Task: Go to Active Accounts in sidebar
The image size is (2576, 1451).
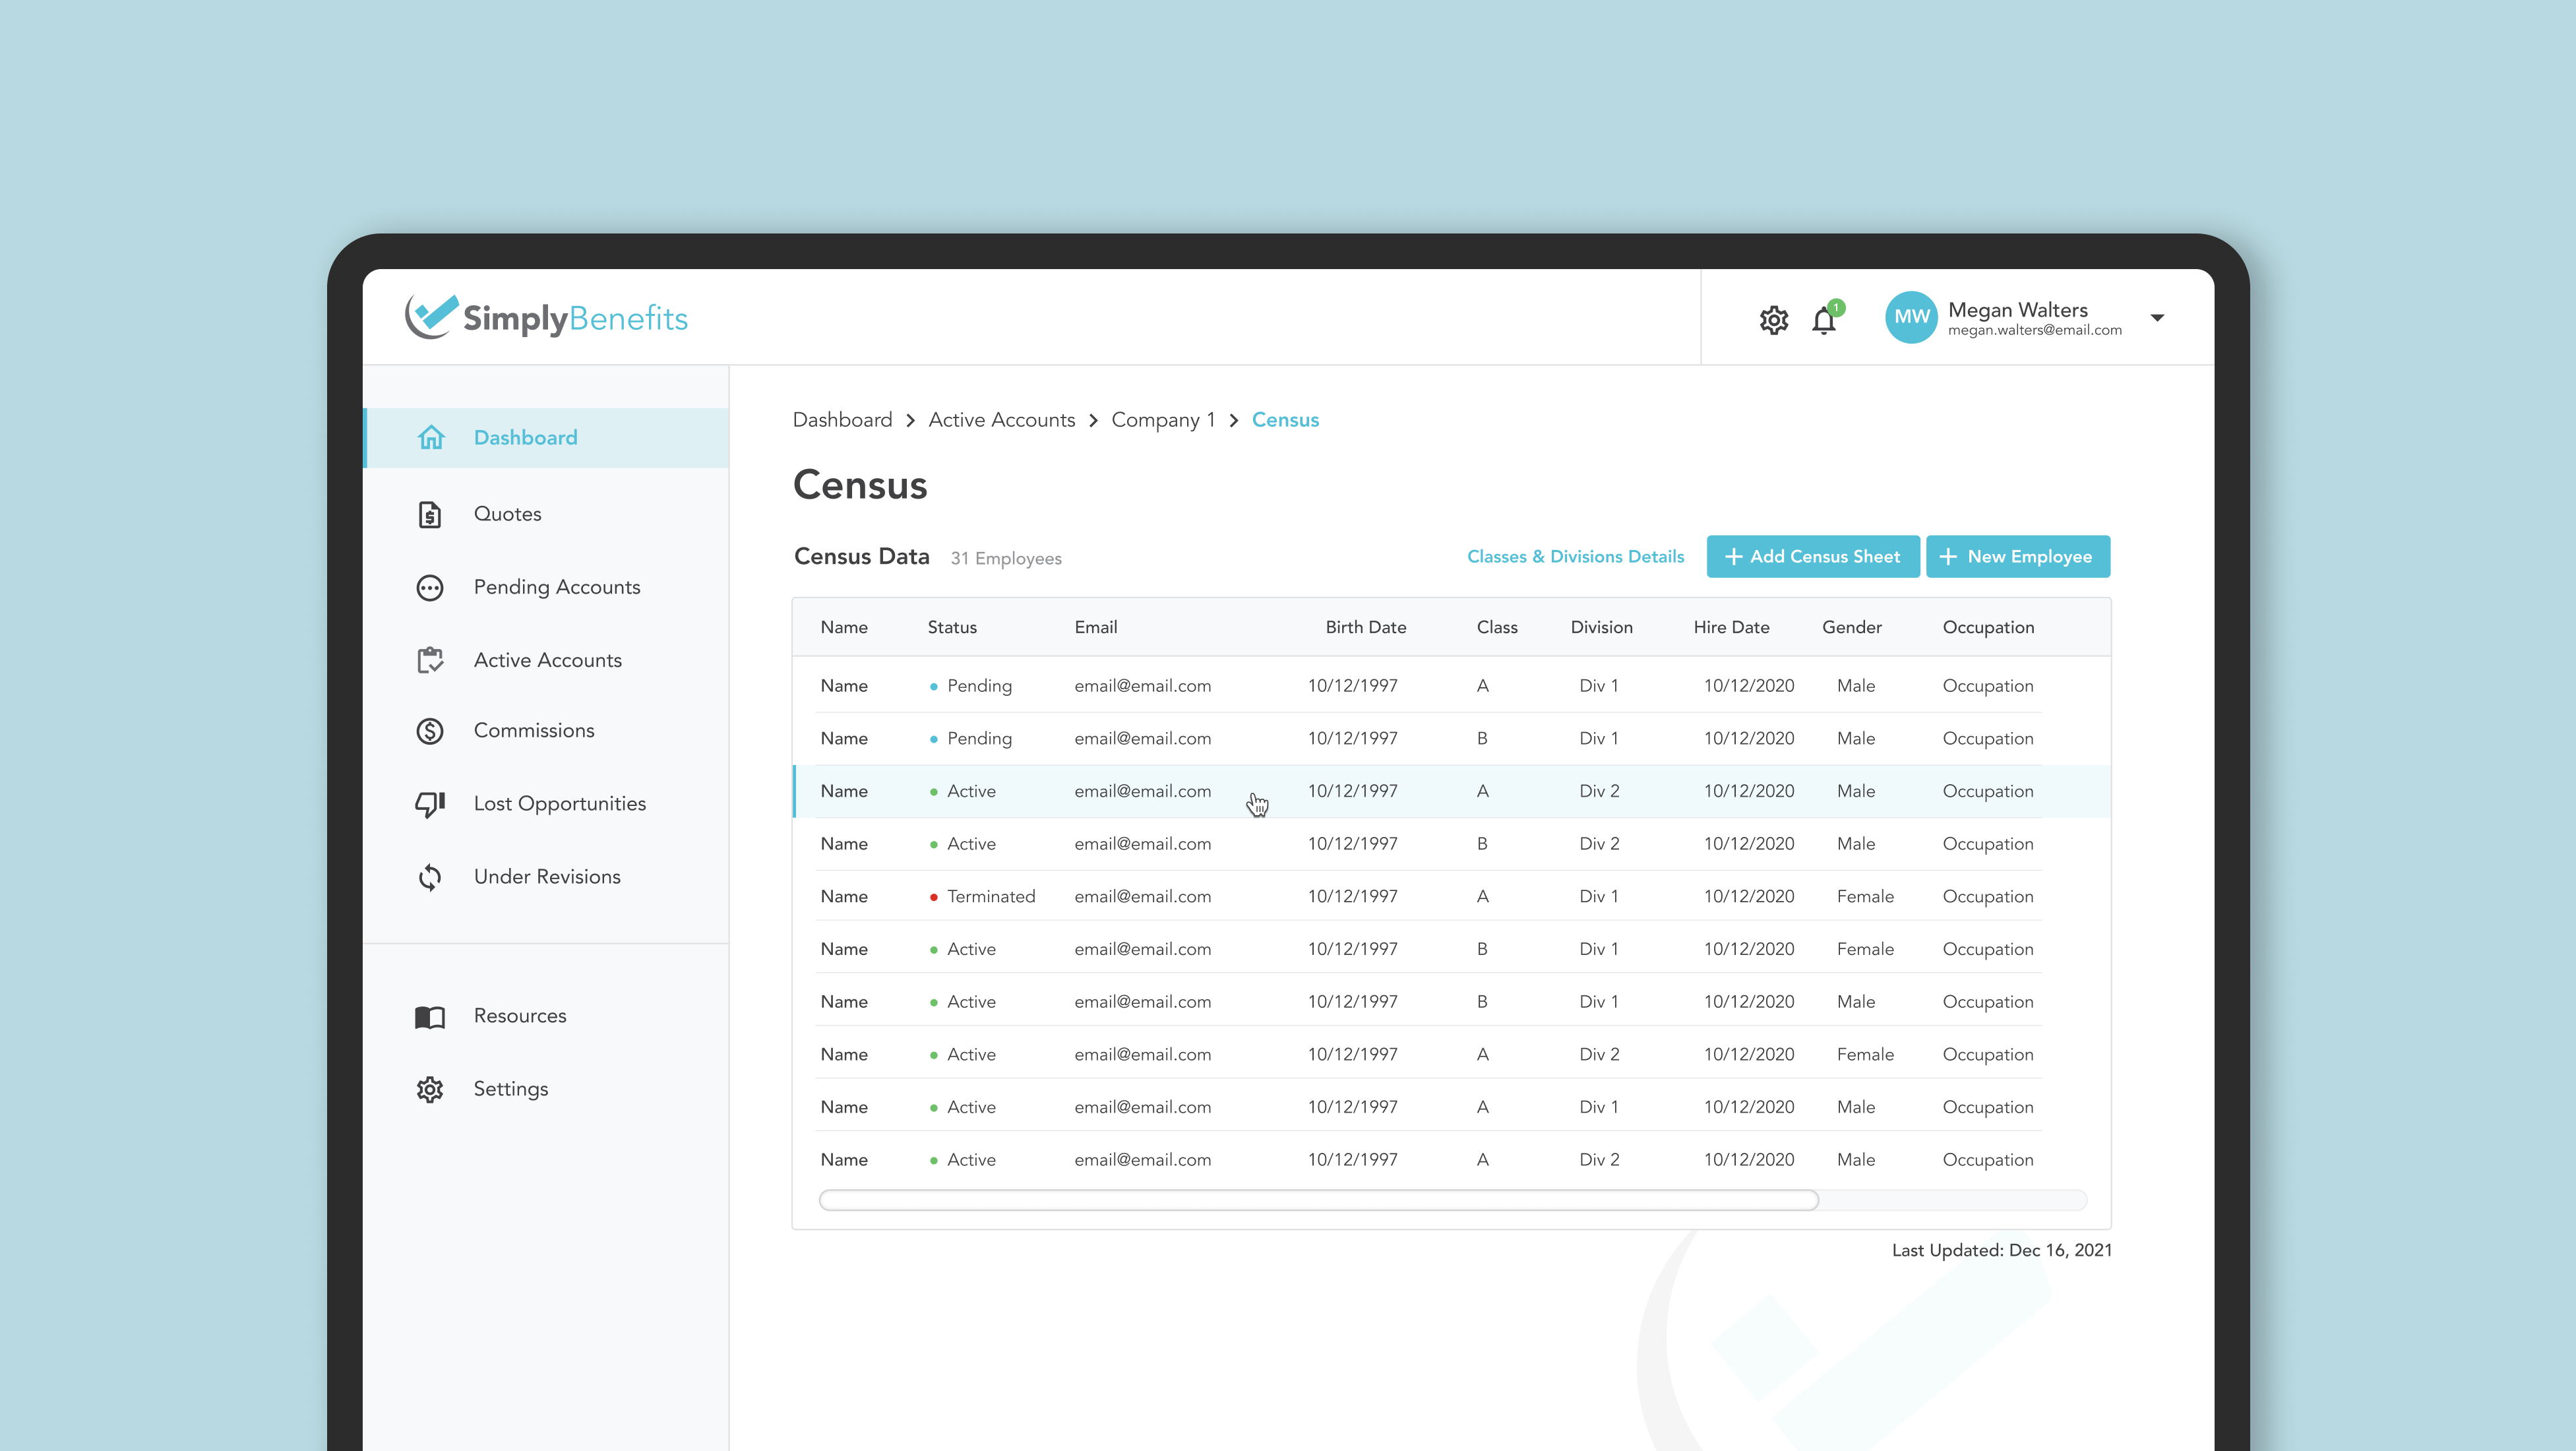Action: pos(547,661)
